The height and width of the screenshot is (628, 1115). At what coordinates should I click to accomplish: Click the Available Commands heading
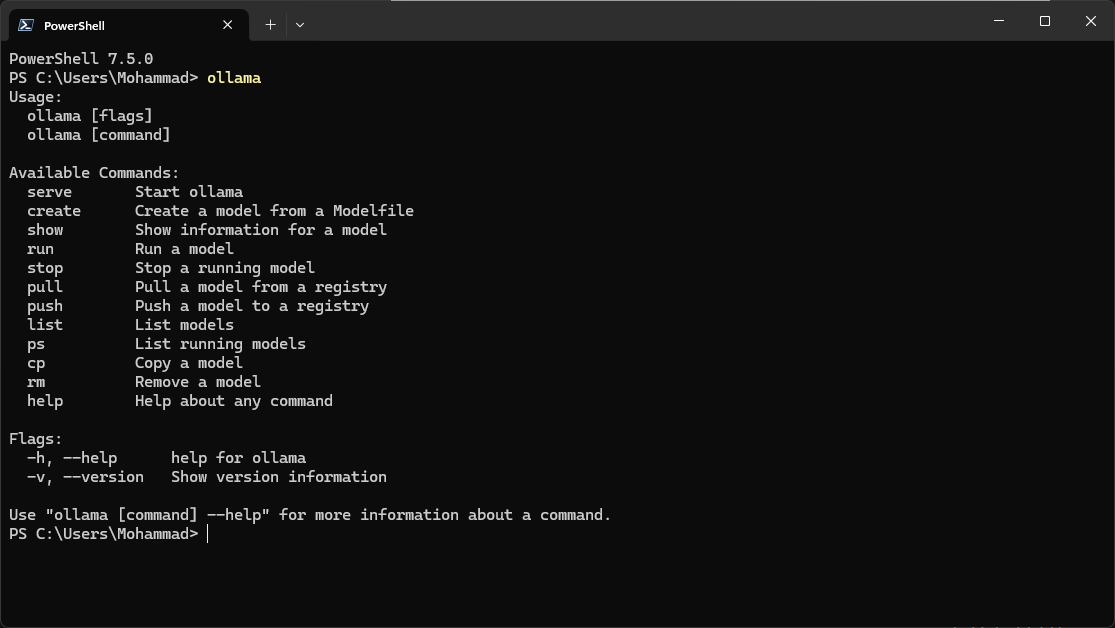94,173
